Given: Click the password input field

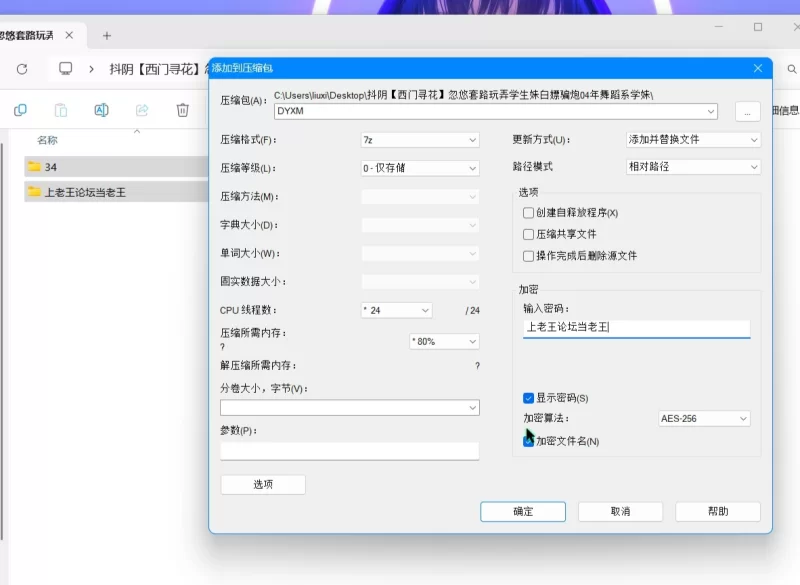Looking at the screenshot, I should pyautogui.click(x=636, y=328).
